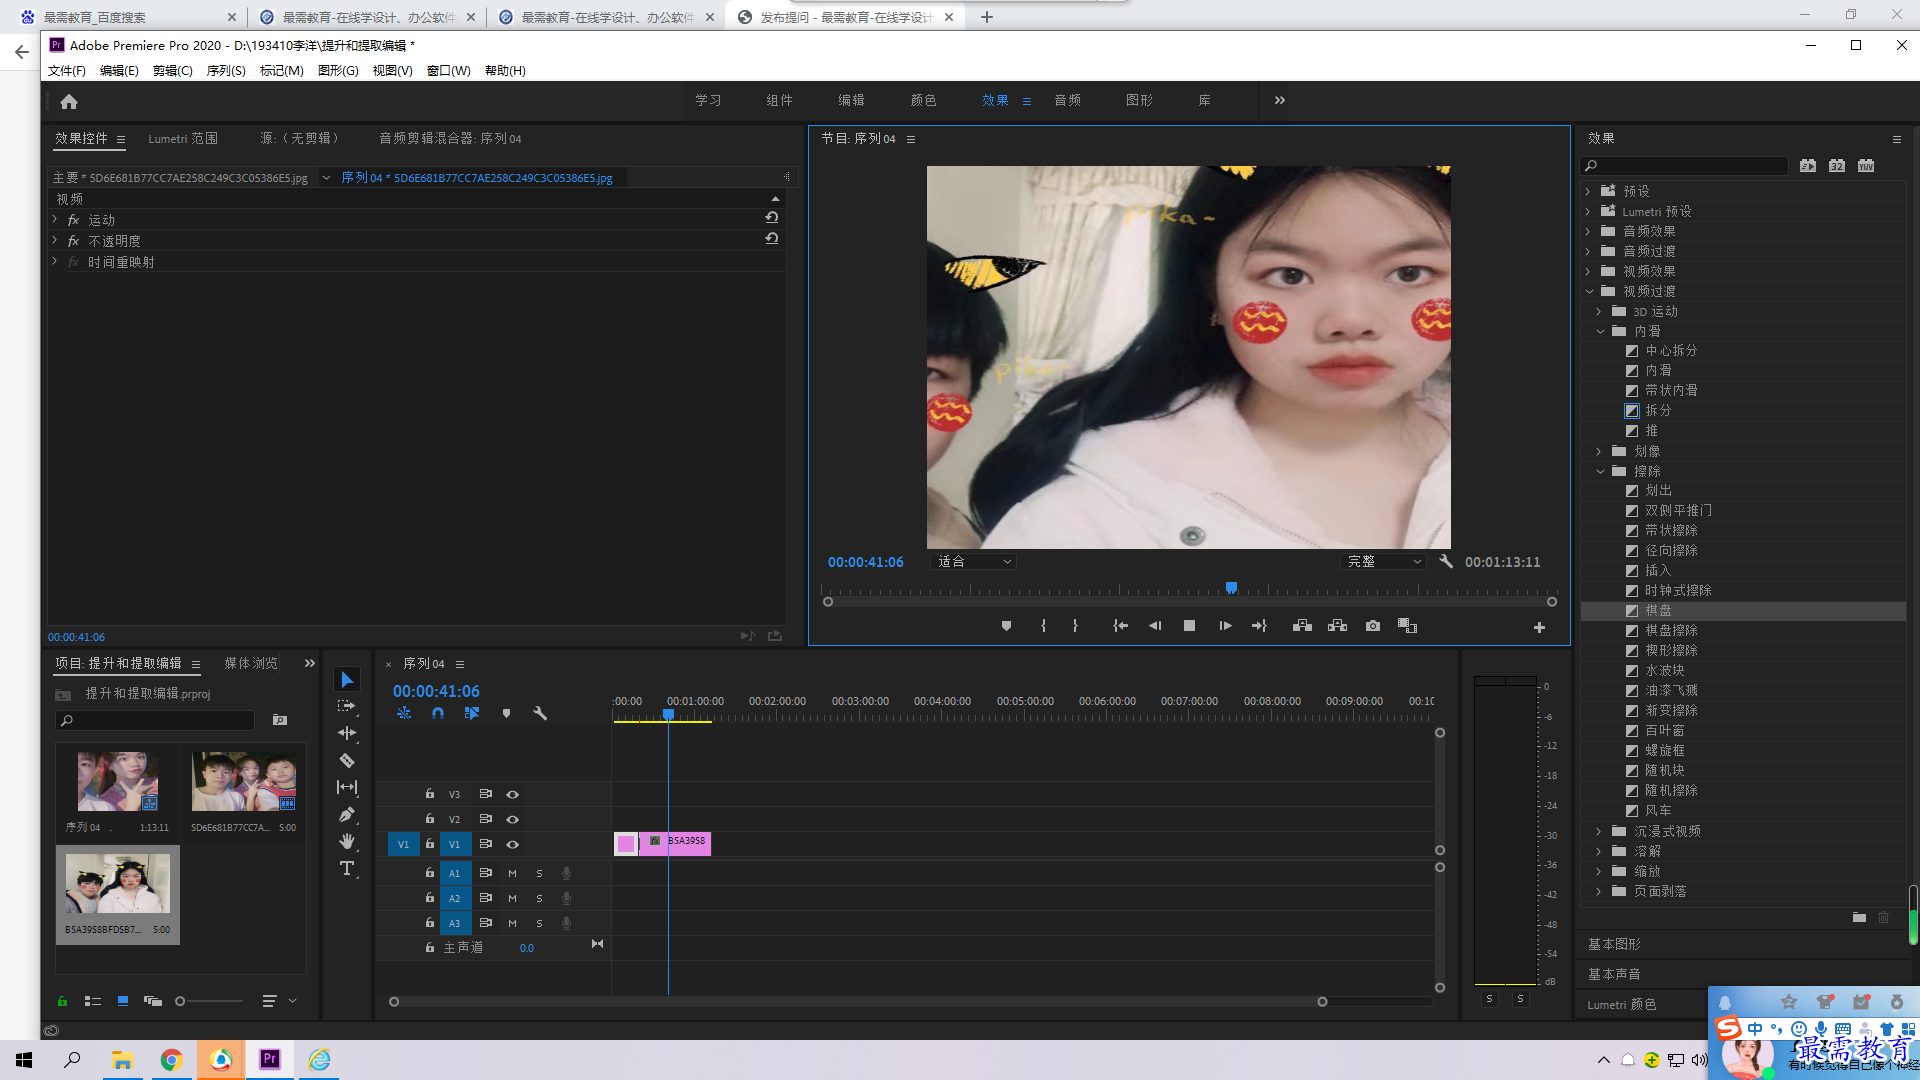1920x1080 pixels.
Task: Open the 文件 menu
Action: point(66,71)
